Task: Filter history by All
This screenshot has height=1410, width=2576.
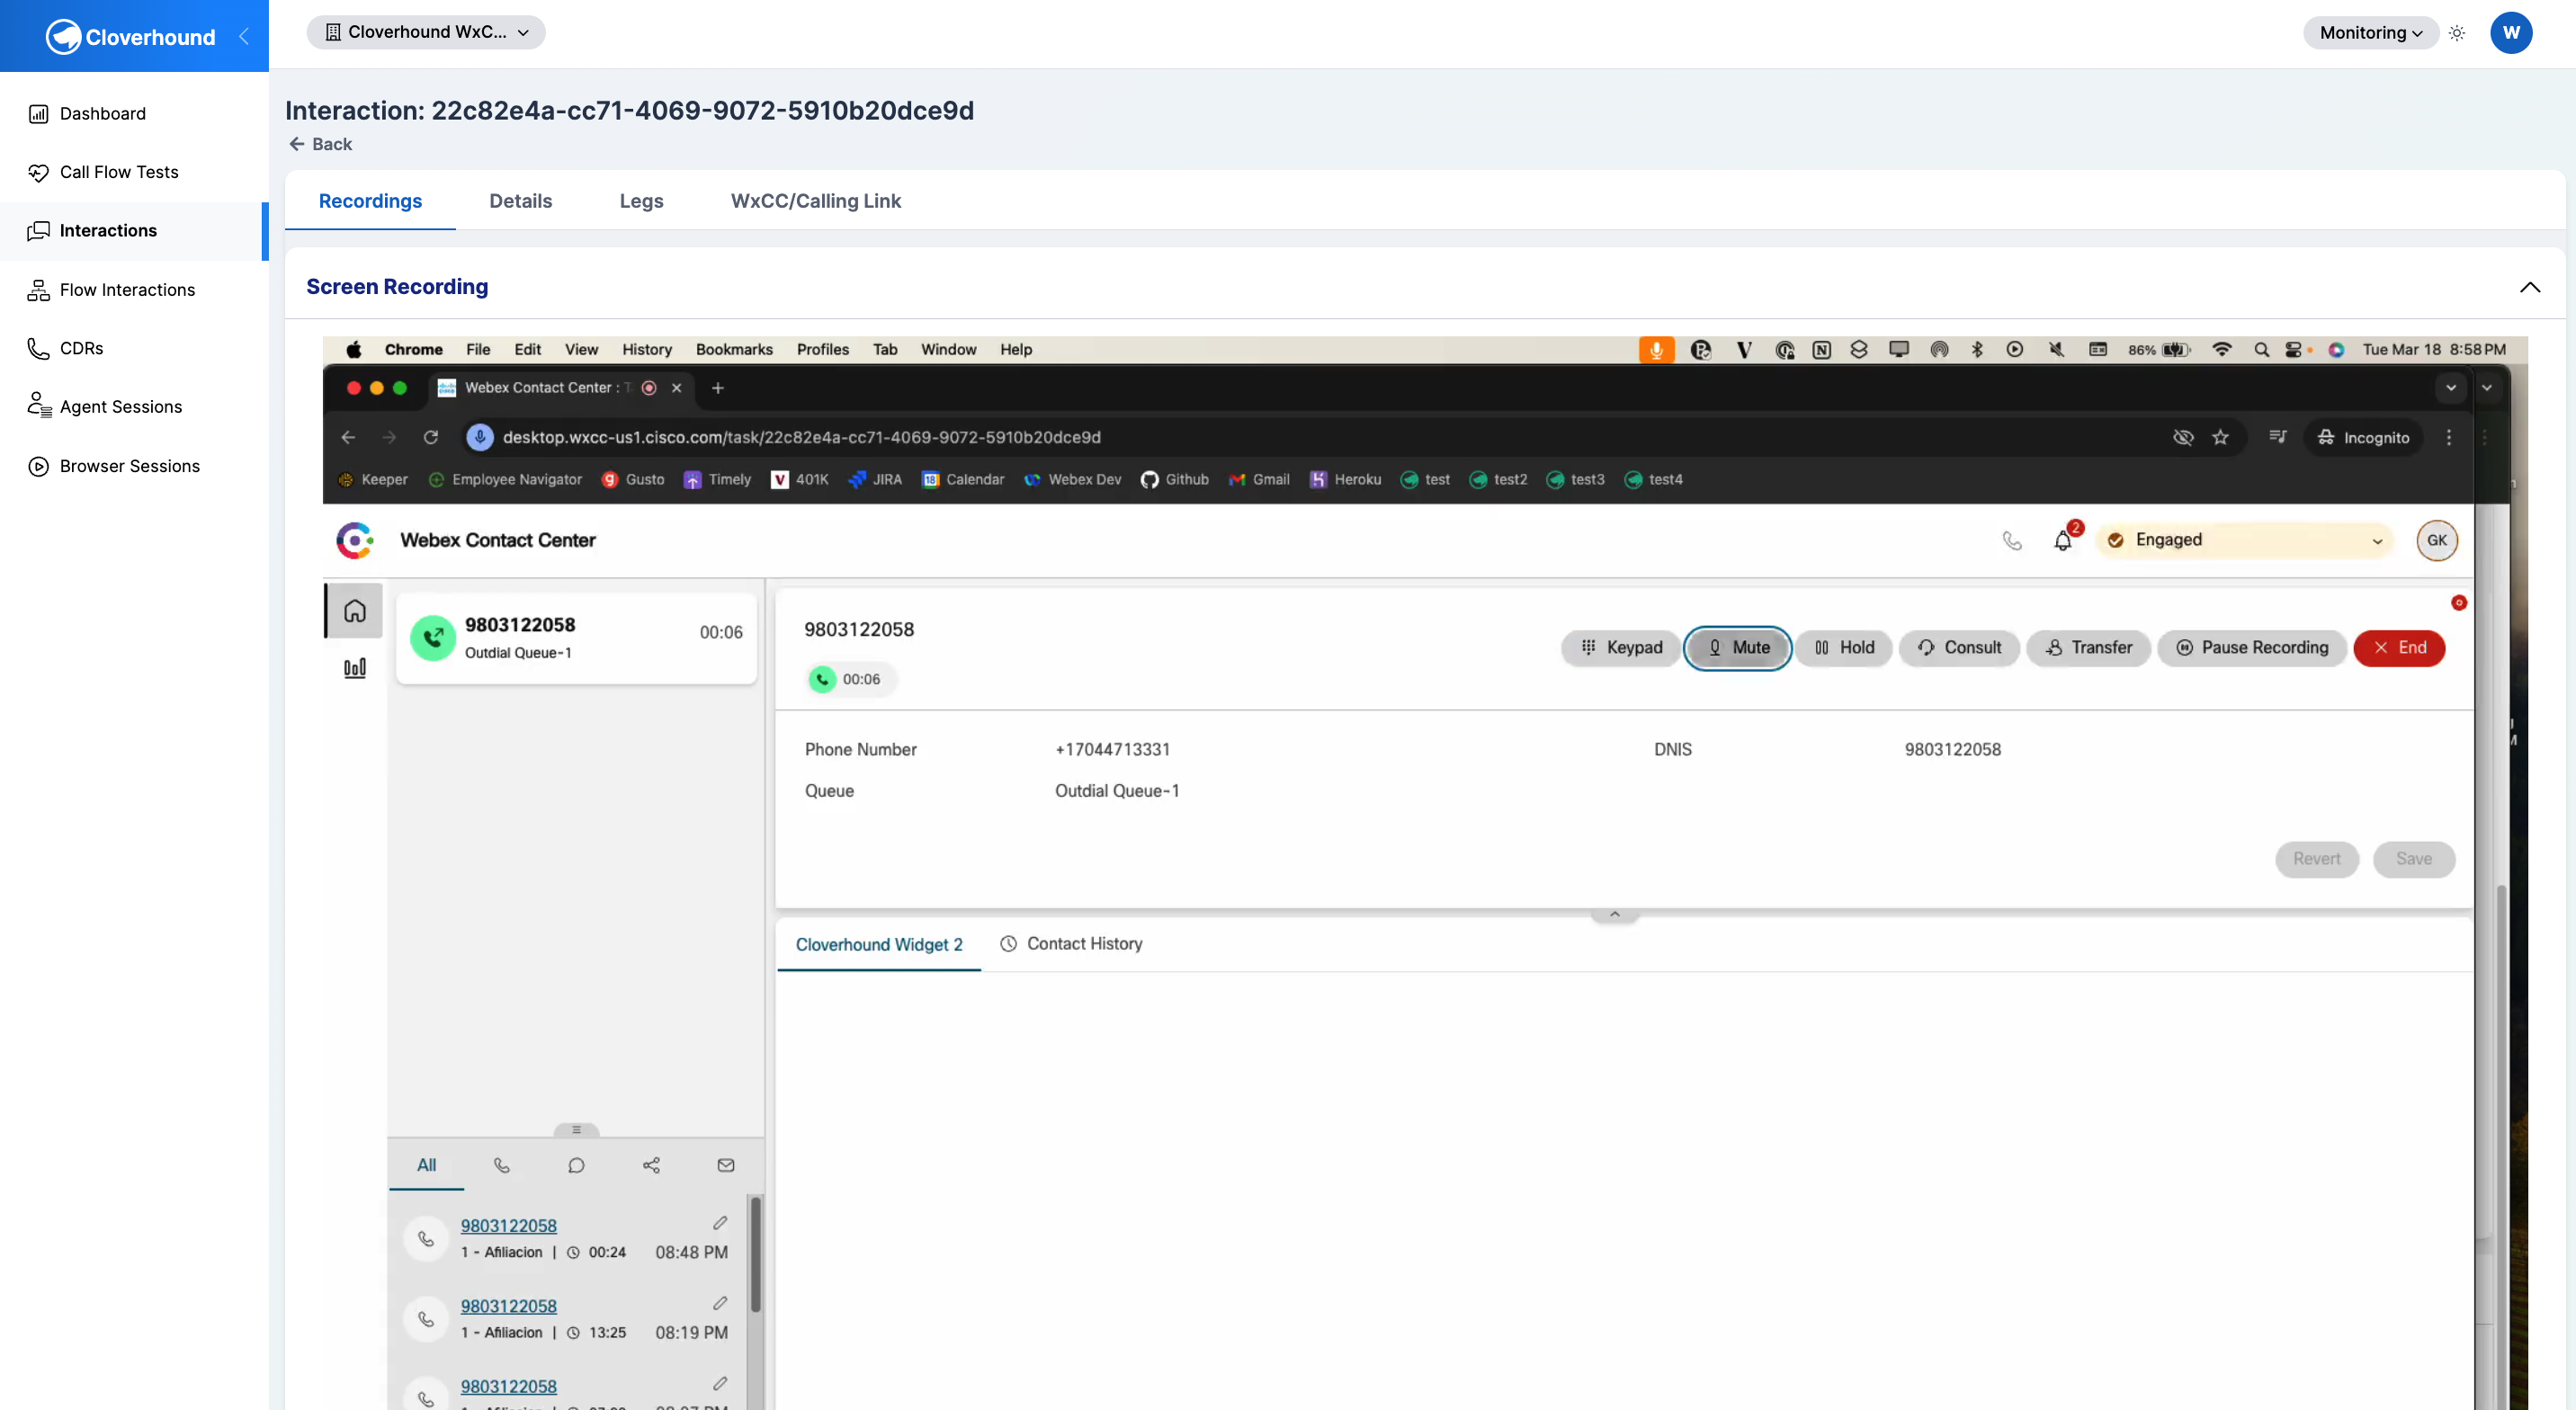Action: tap(426, 1165)
